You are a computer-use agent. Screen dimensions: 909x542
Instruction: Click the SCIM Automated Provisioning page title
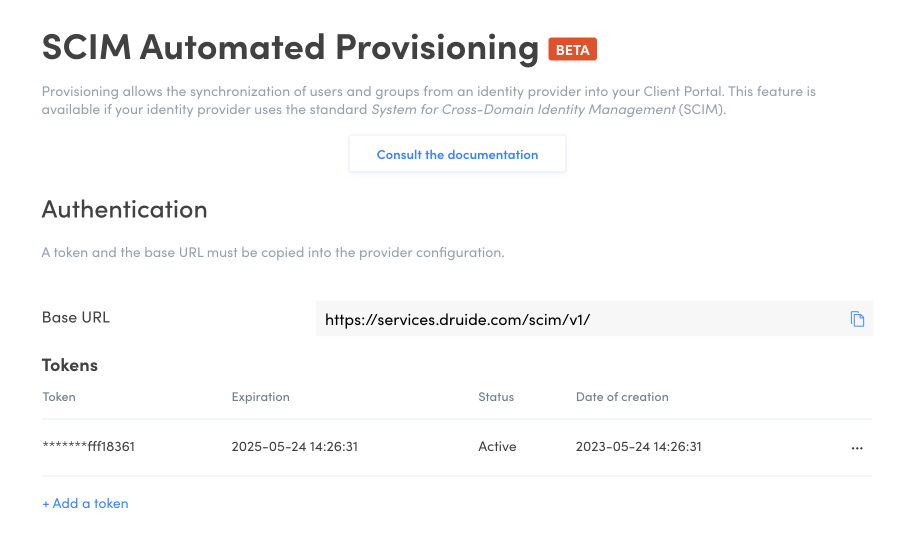pyautogui.click(x=290, y=48)
